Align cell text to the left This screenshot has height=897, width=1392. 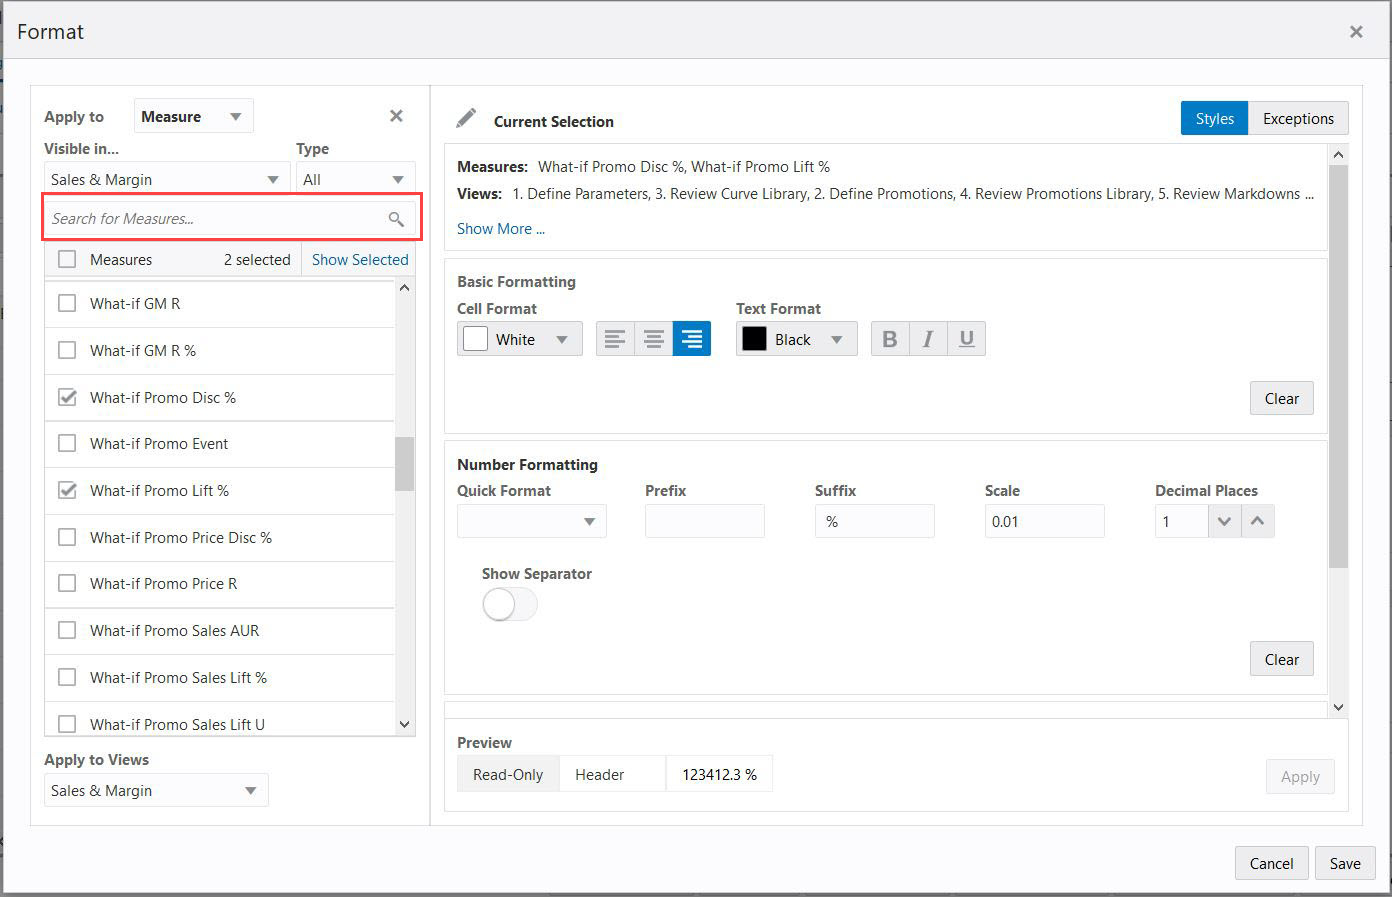[615, 339]
